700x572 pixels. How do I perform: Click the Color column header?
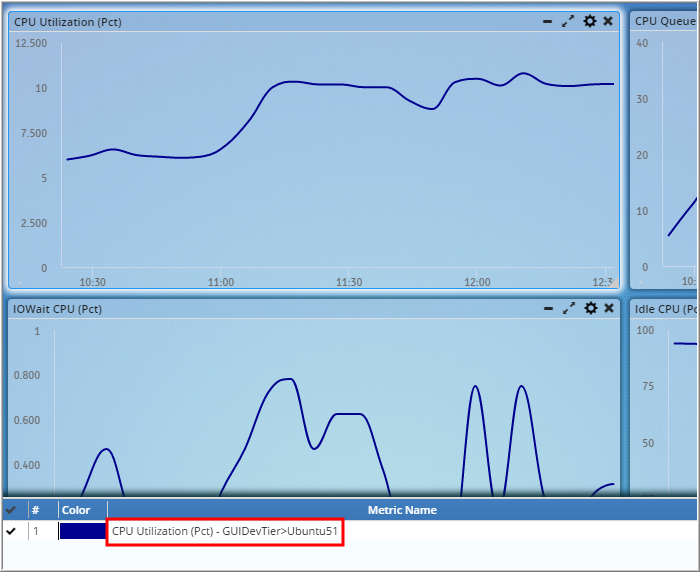pos(76,510)
